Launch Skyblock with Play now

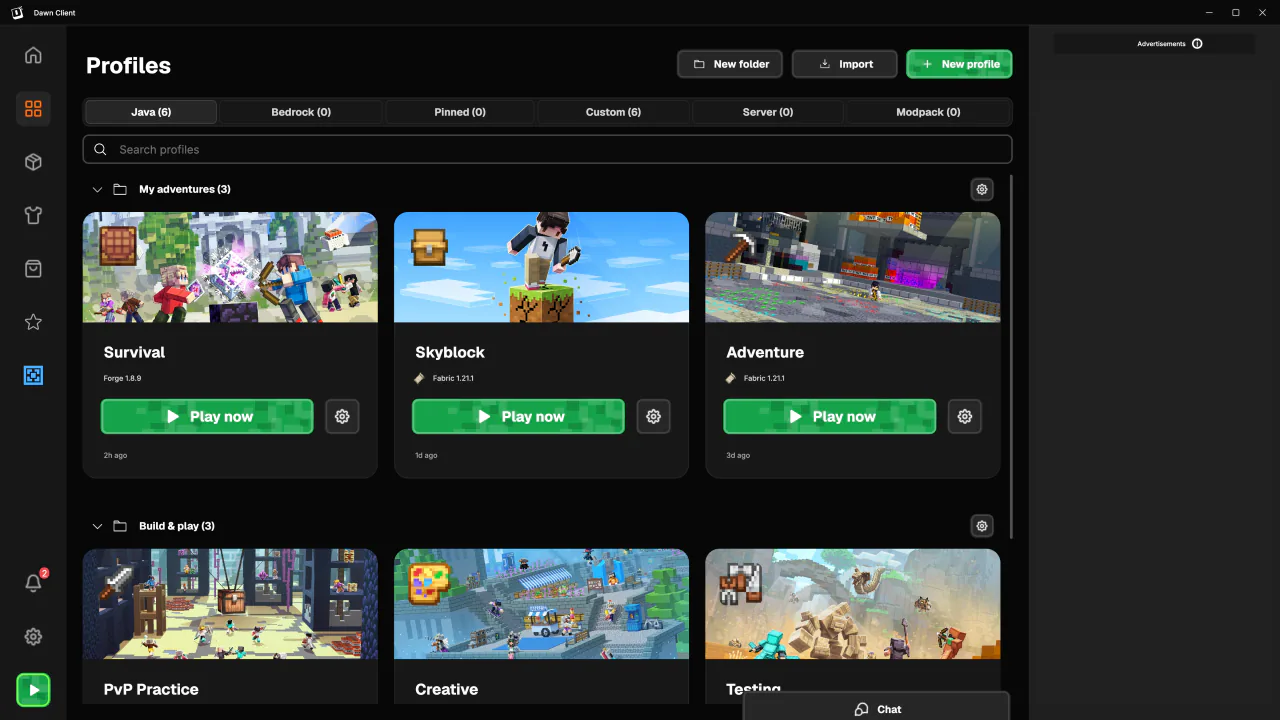coord(518,417)
